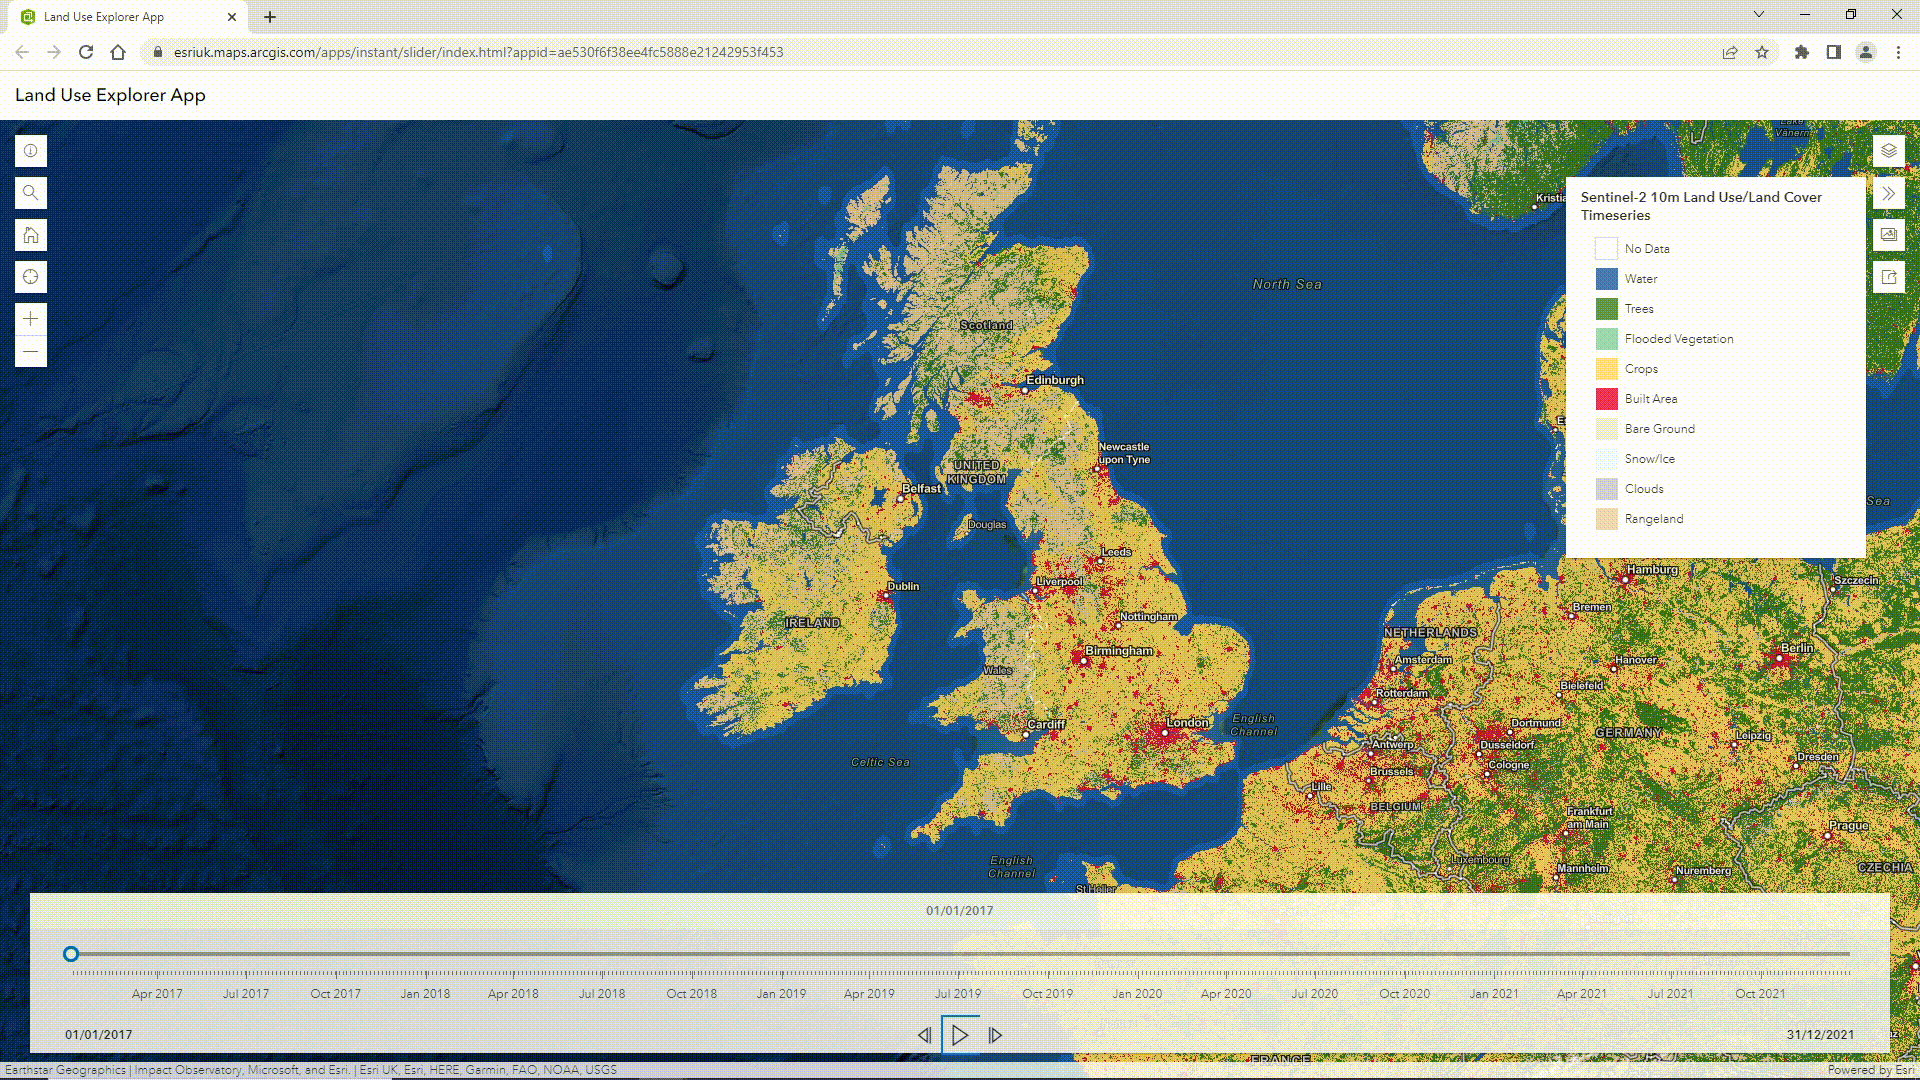Open the browser extensions menu
This screenshot has height=1080, width=1920.
[1802, 52]
